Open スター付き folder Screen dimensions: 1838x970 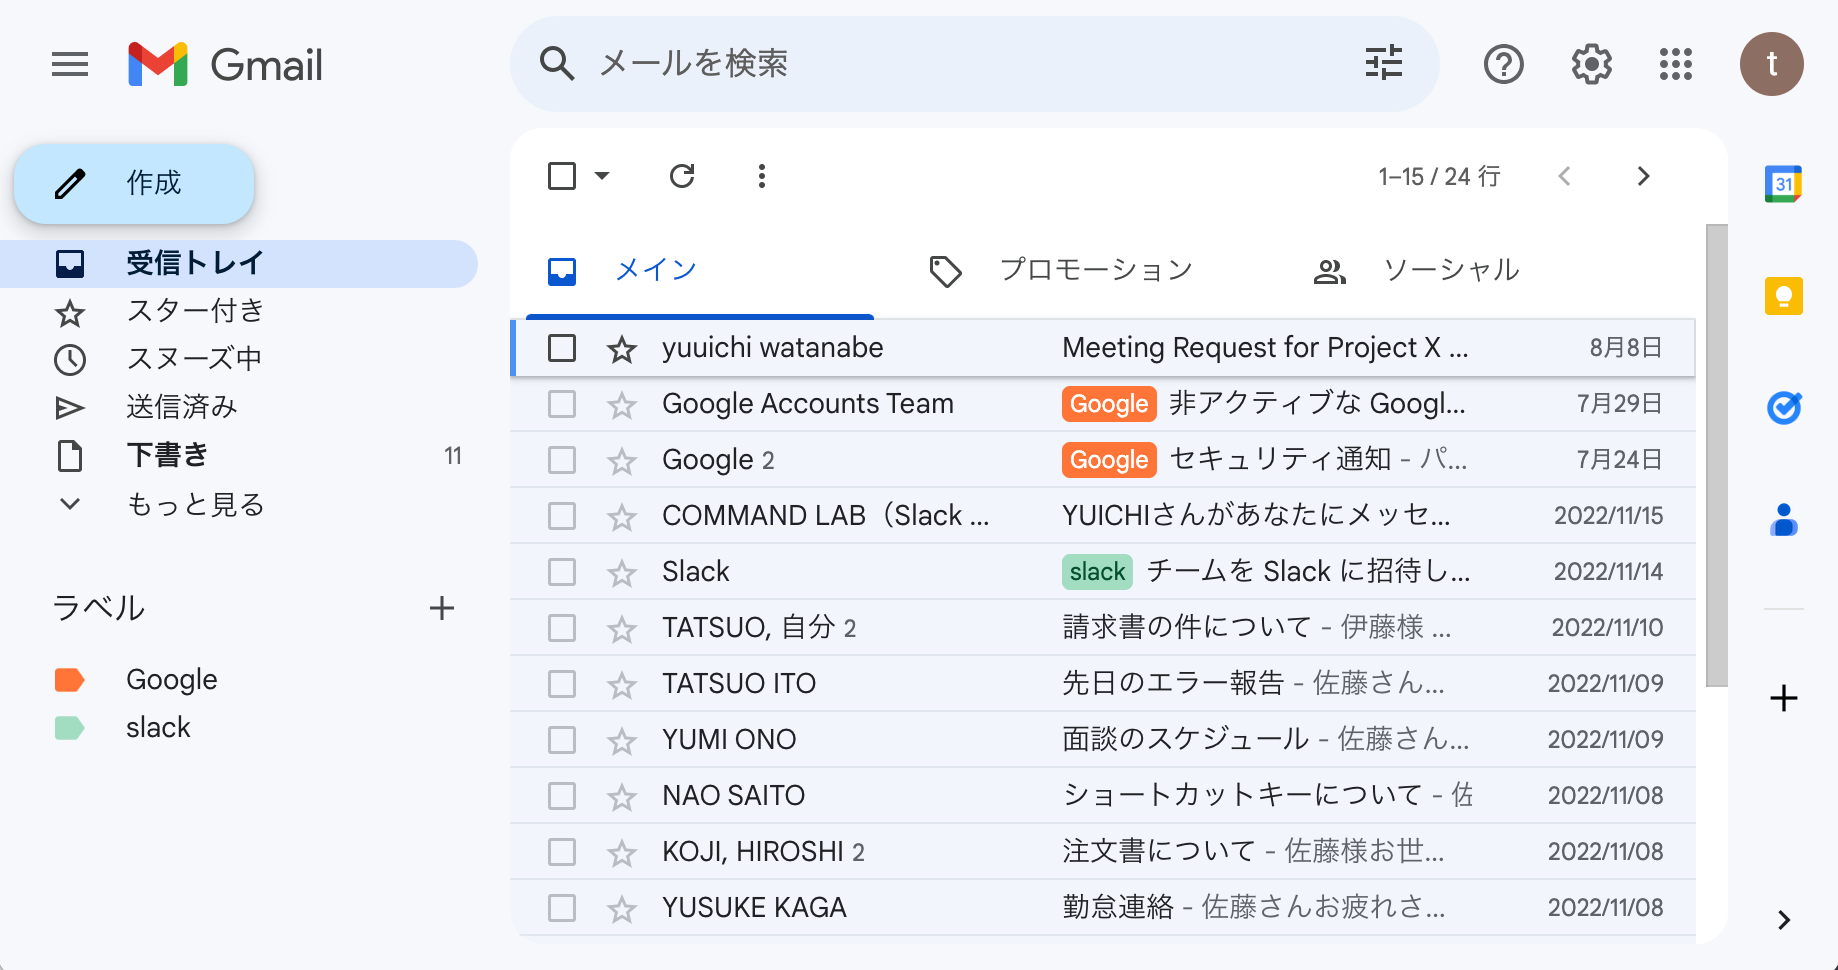(x=239, y=312)
